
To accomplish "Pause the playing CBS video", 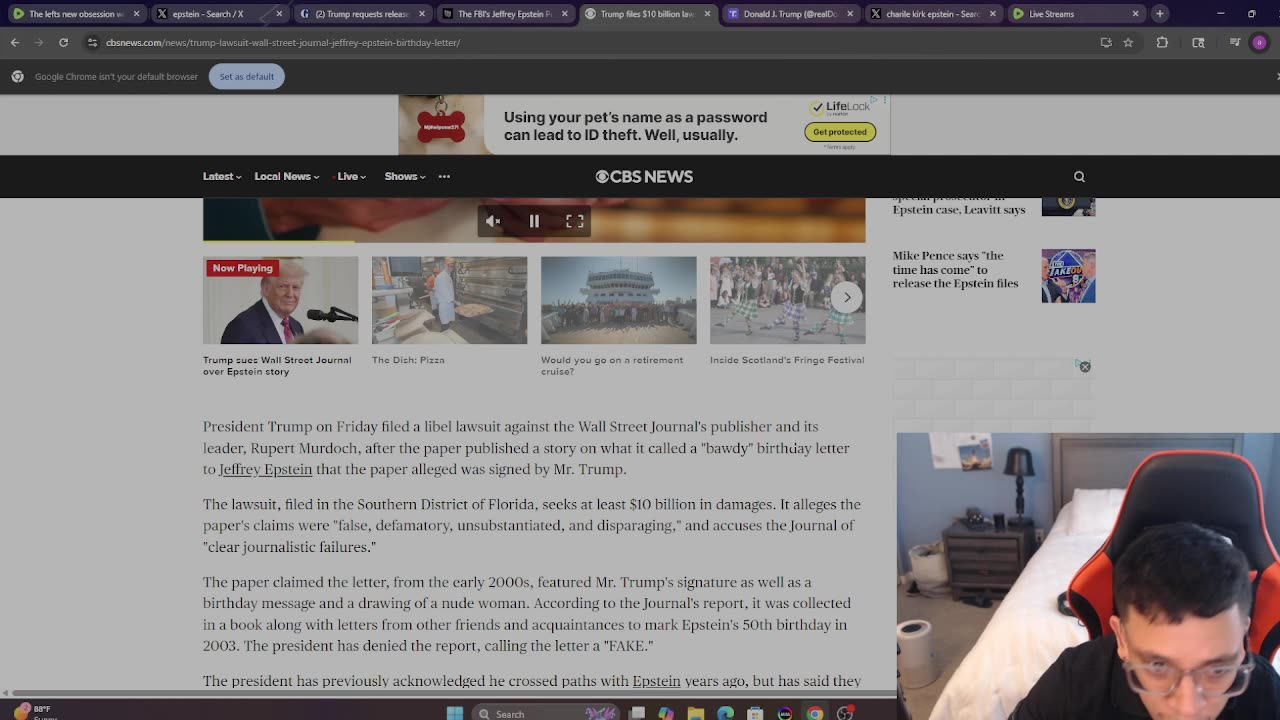I will point(534,221).
